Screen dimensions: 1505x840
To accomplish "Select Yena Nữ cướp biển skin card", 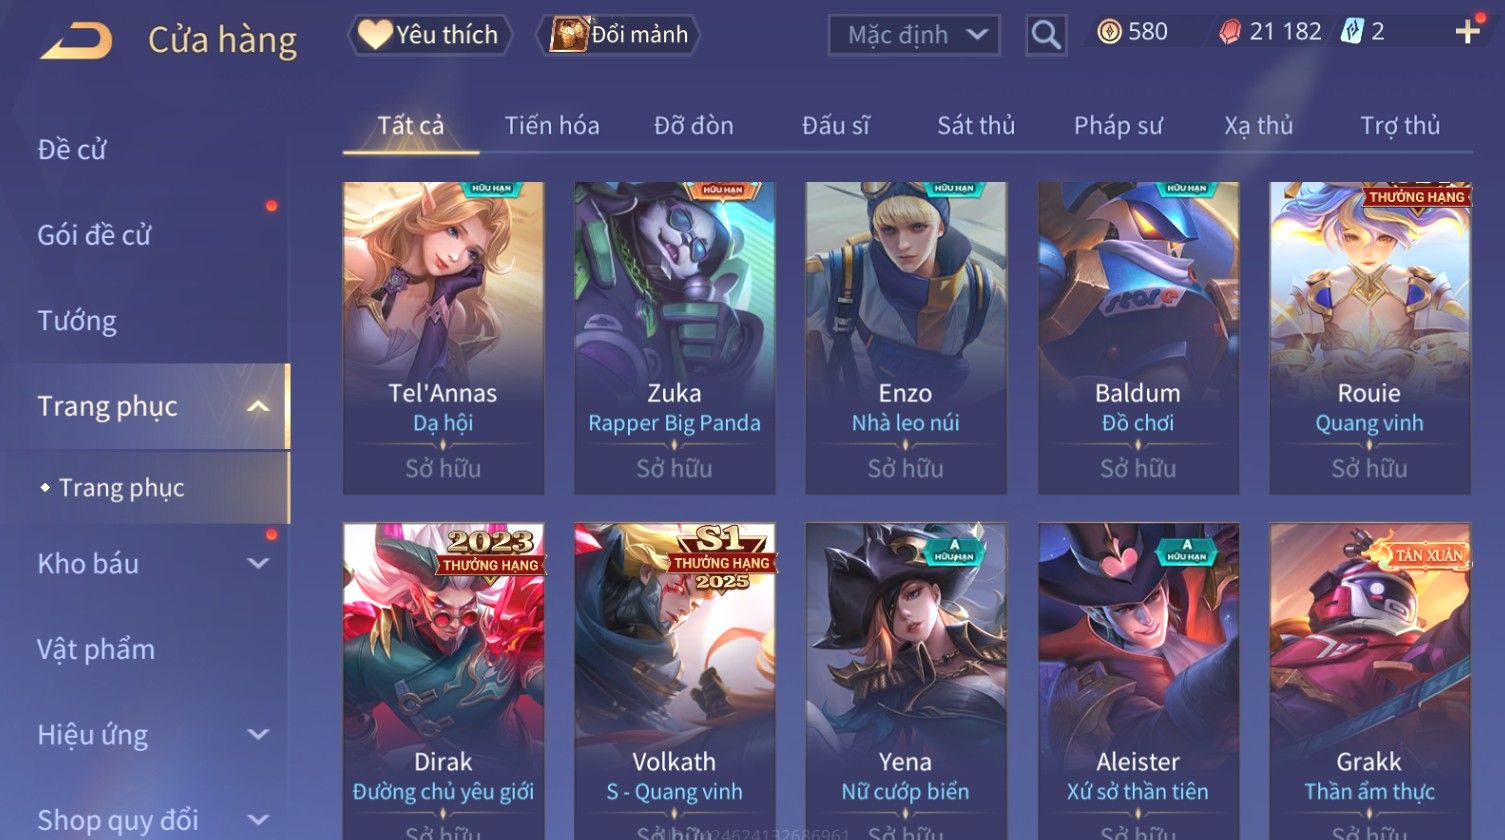I will [905, 681].
